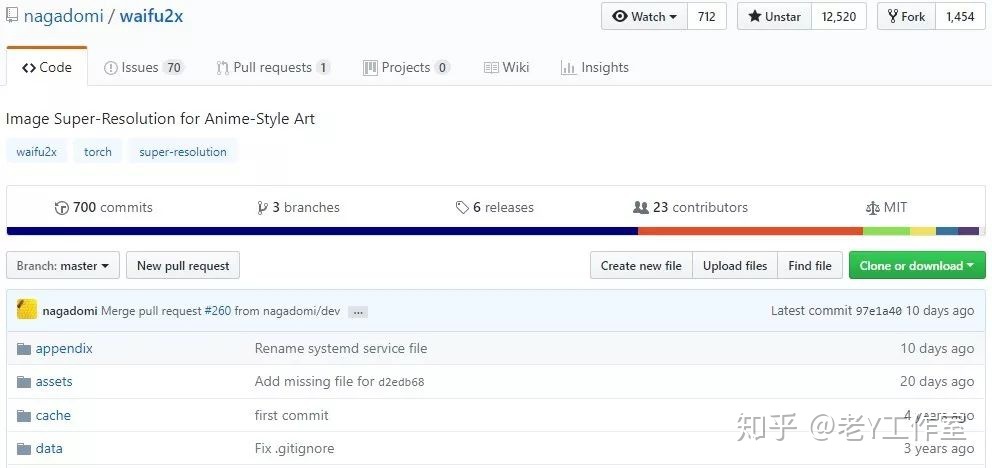The height and width of the screenshot is (468, 992).
Task: Switch to the Code tab
Action: pyautogui.click(x=47, y=68)
